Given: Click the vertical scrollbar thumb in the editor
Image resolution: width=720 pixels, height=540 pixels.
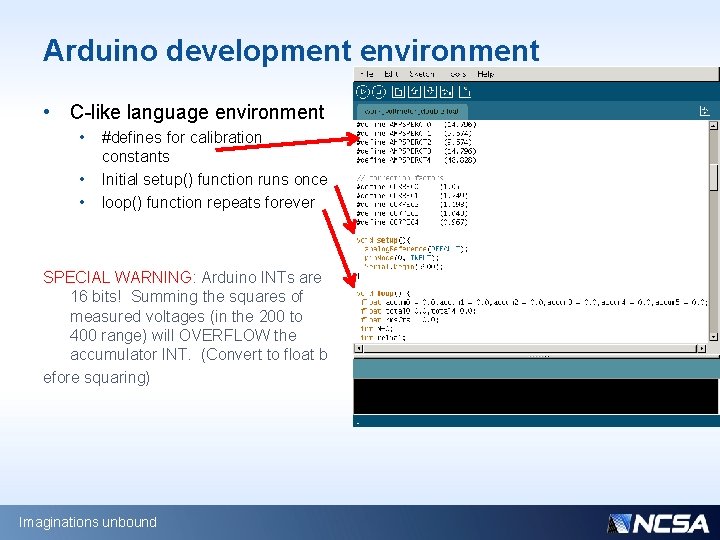Looking at the screenshot, I should [714, 177].
